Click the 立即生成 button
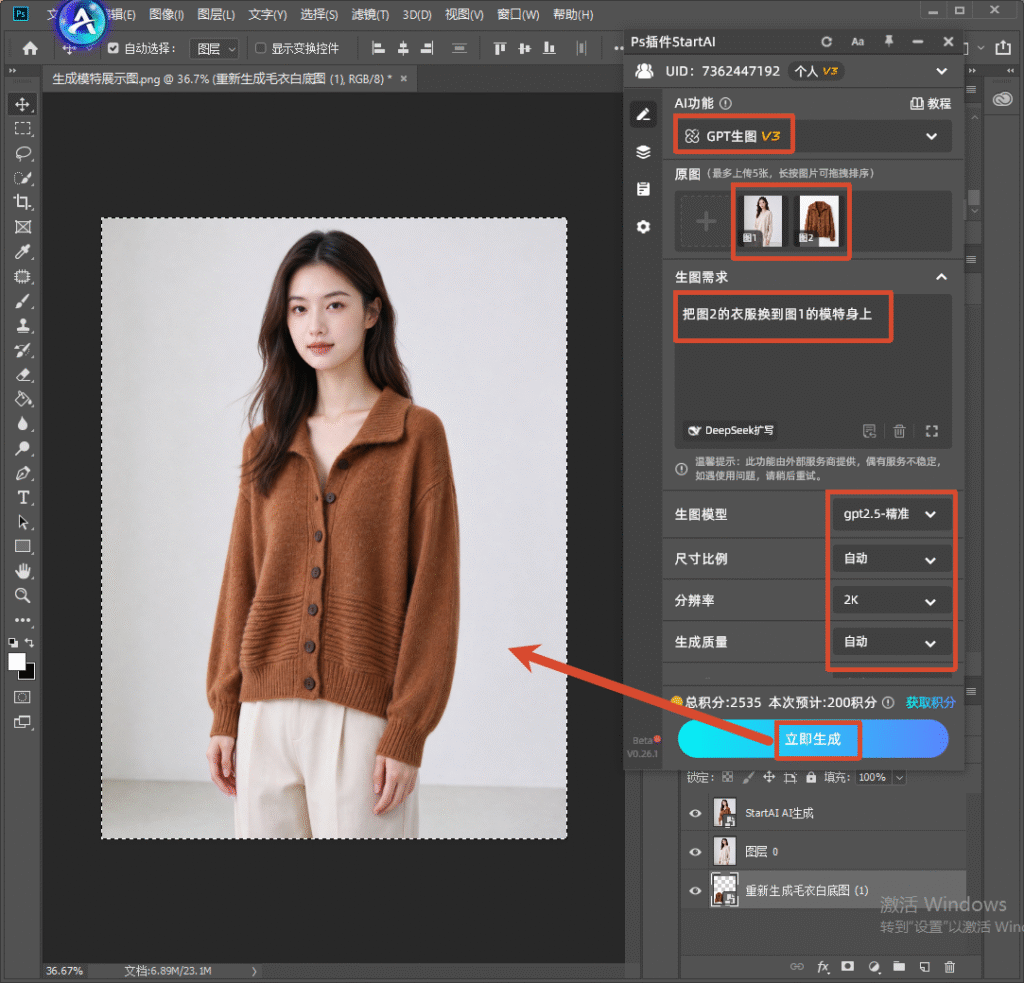Viewport: 1024px width, 983px height. tap(812, 739)
